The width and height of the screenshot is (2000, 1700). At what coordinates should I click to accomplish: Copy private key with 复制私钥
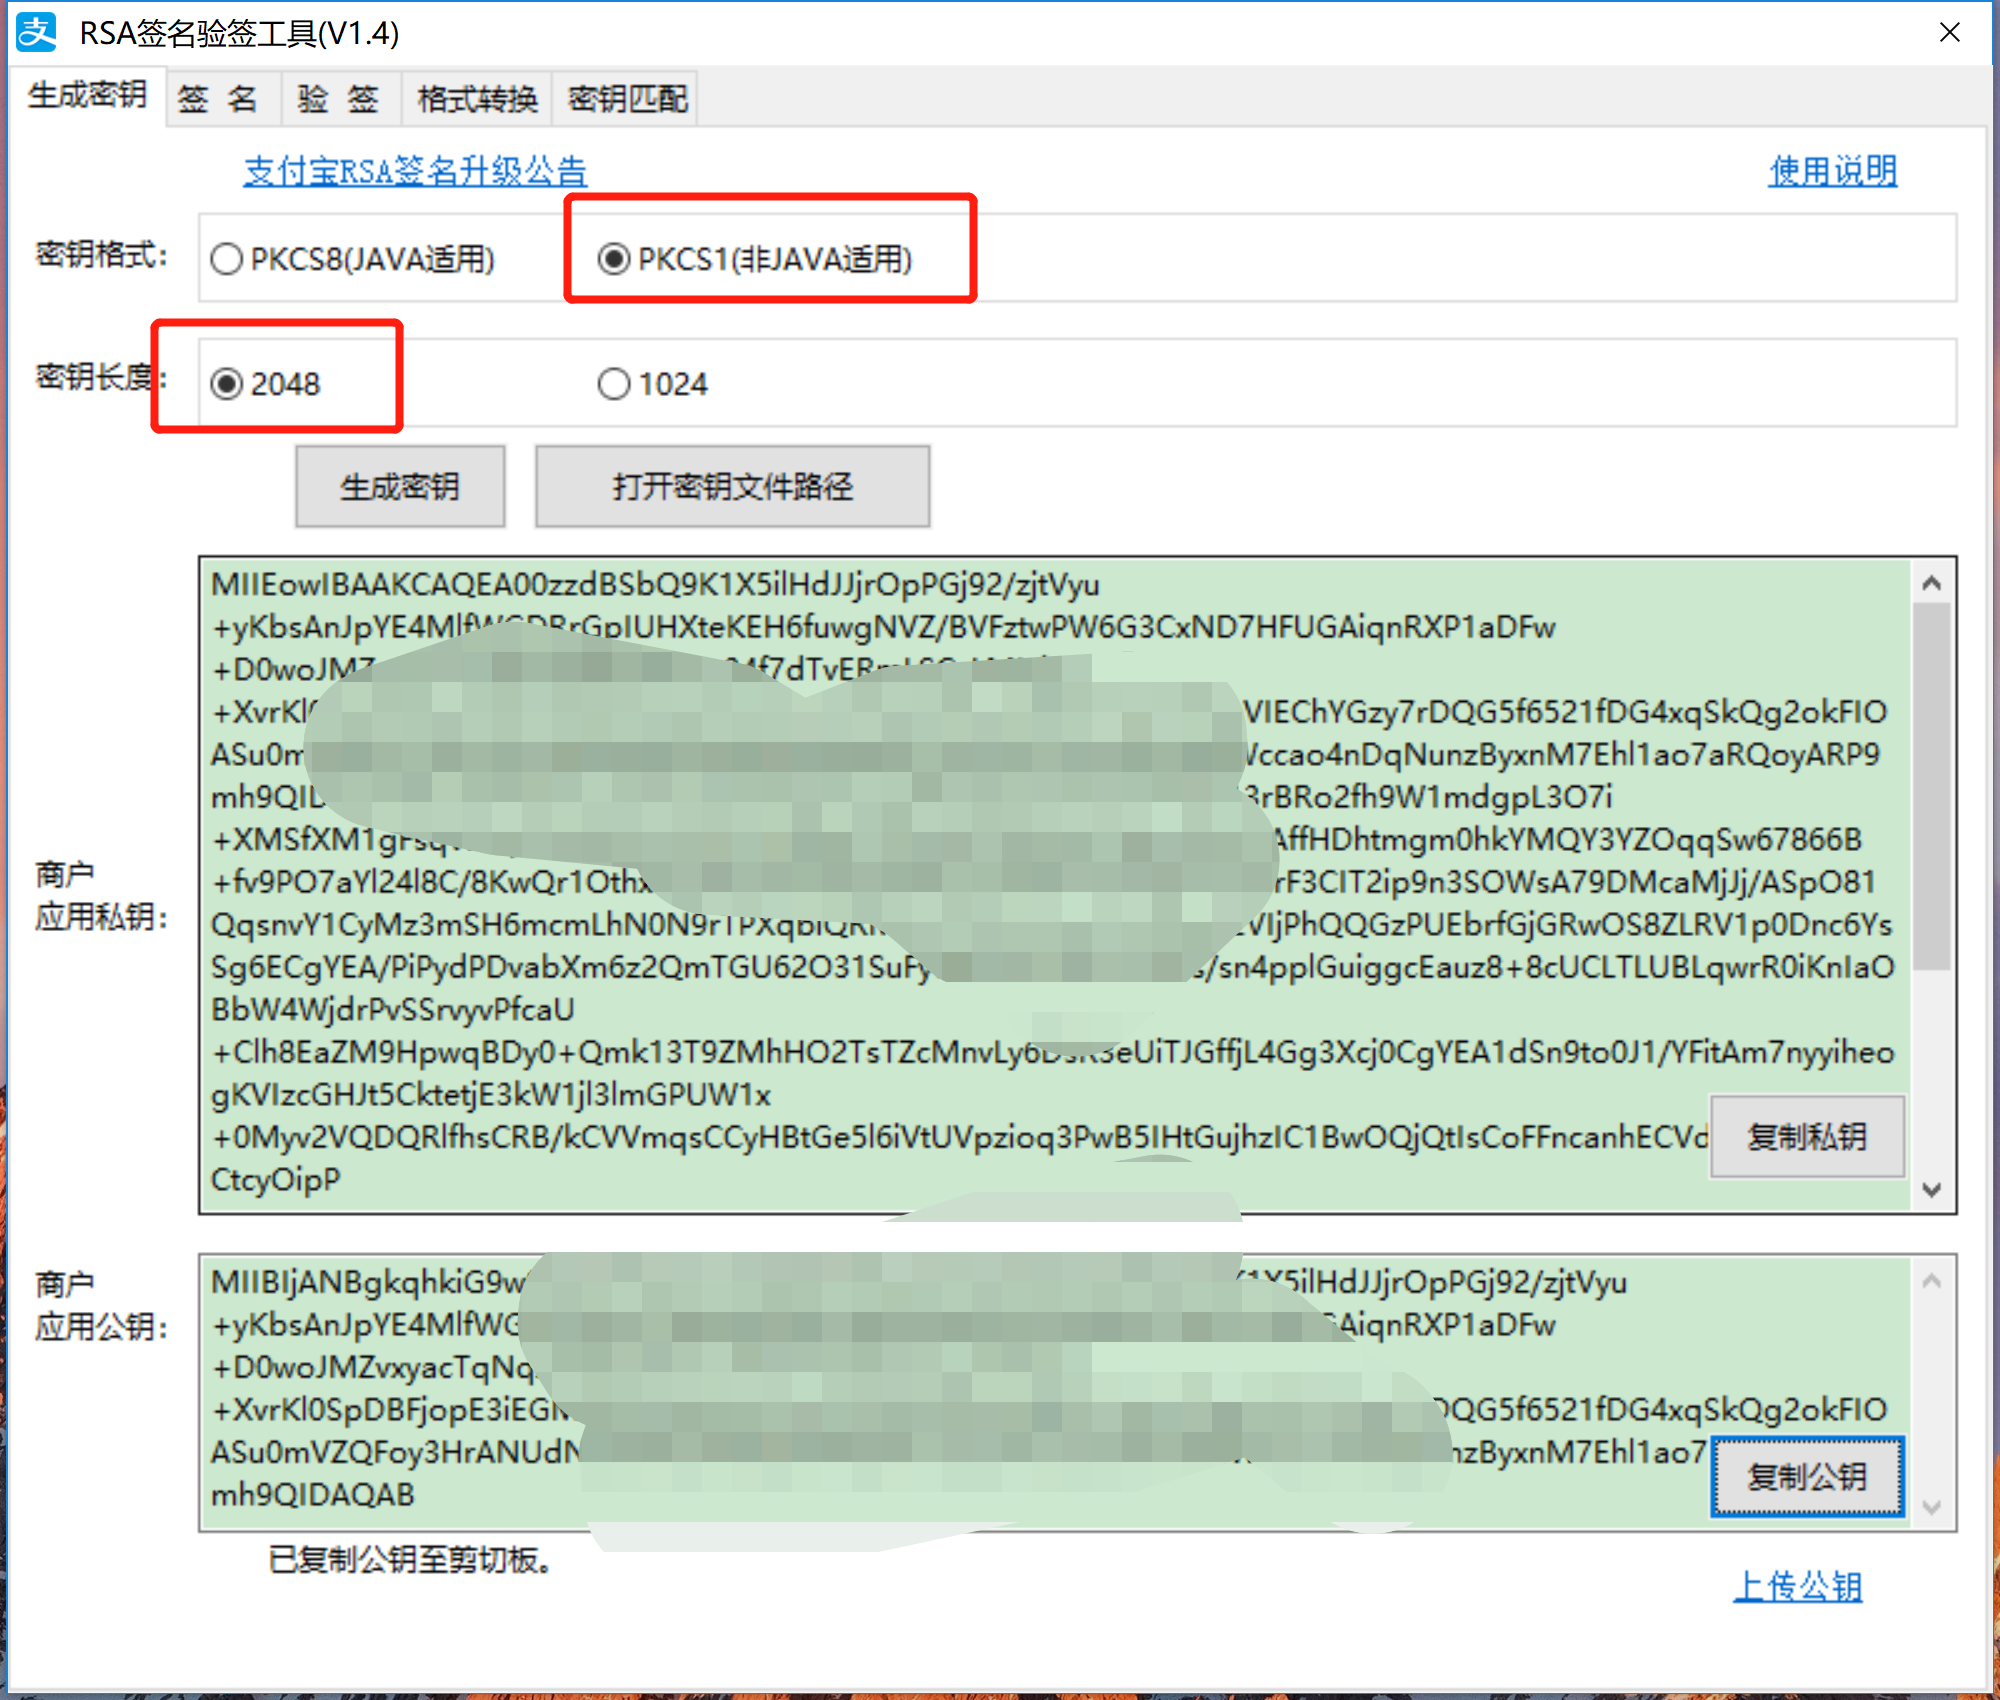[x=1806, y=1137]
